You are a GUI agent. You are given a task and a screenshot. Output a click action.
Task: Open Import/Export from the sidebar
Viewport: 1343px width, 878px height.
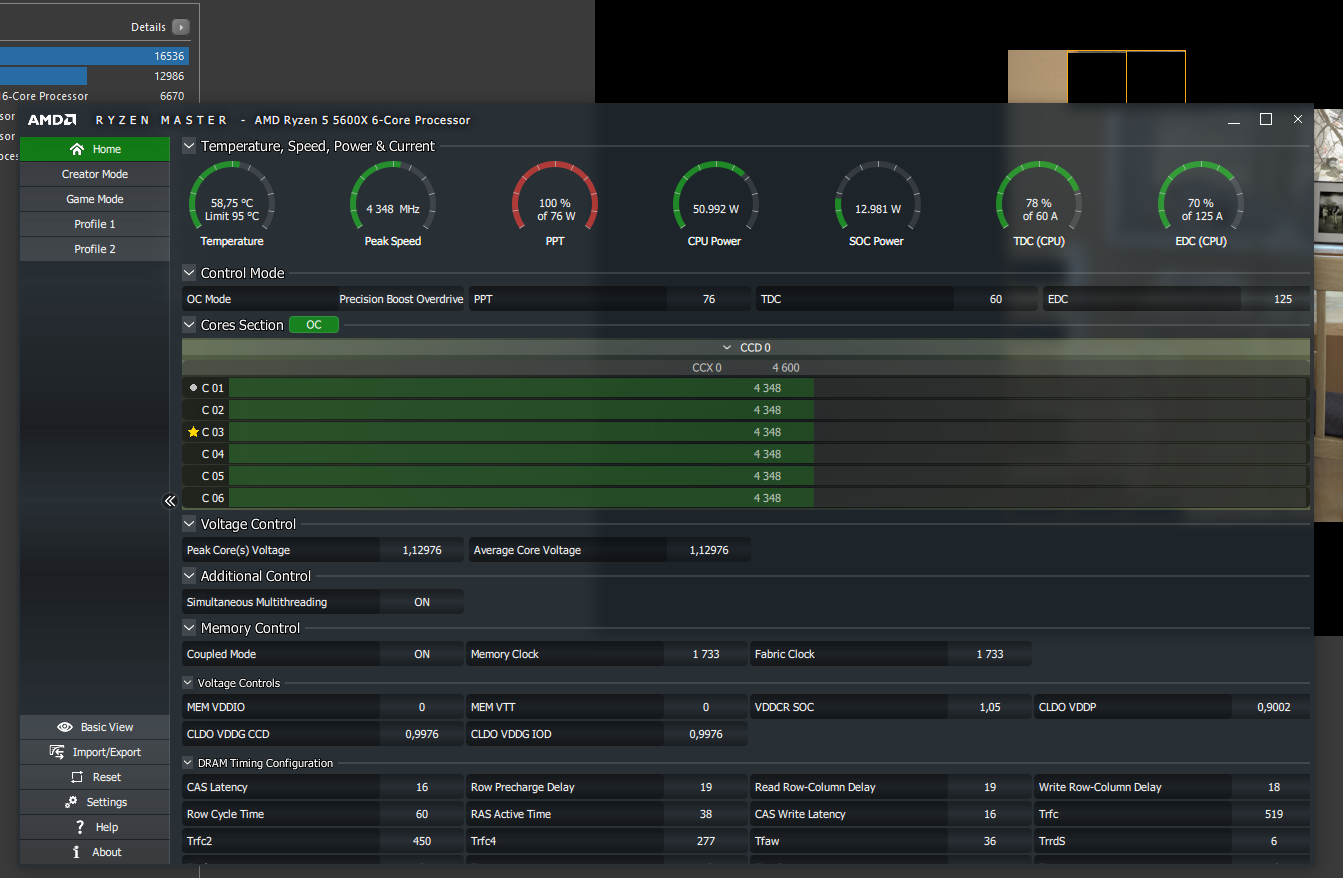[x=95, y=752]
